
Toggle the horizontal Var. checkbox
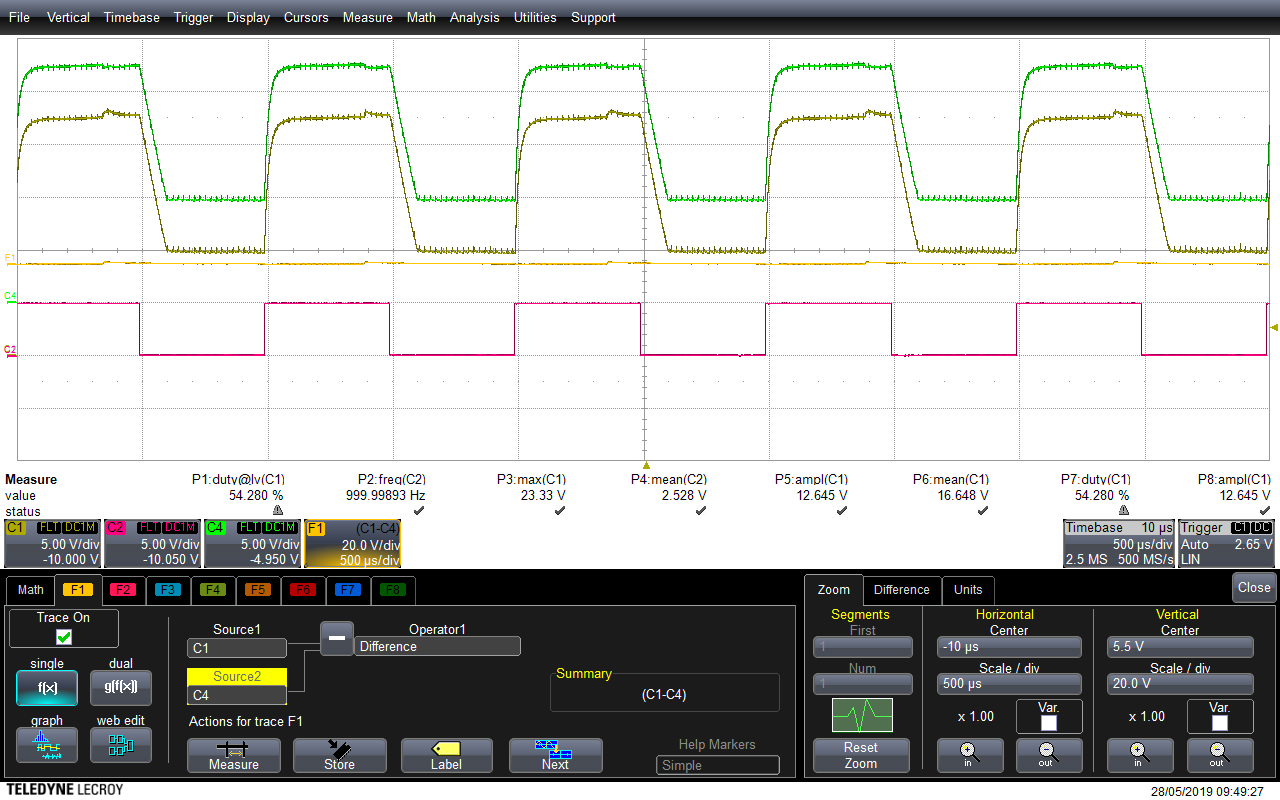(1048, 723)
